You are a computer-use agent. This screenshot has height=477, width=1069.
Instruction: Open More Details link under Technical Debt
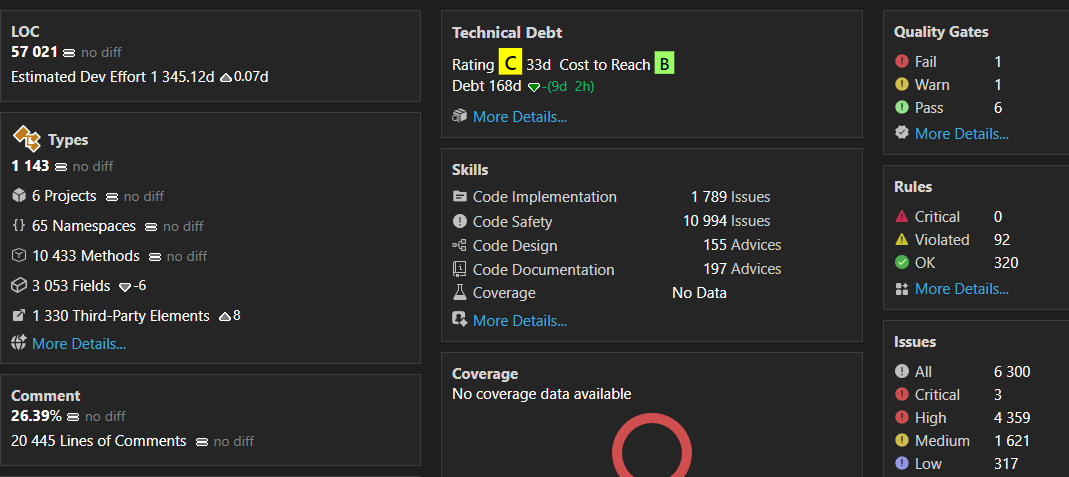click(520, 117)
